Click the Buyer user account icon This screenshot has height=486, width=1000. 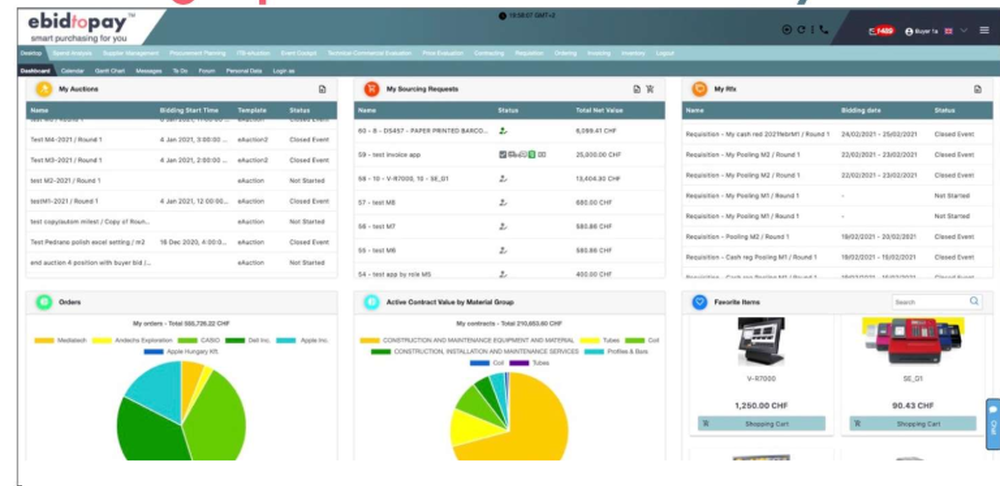pos(909,31)
